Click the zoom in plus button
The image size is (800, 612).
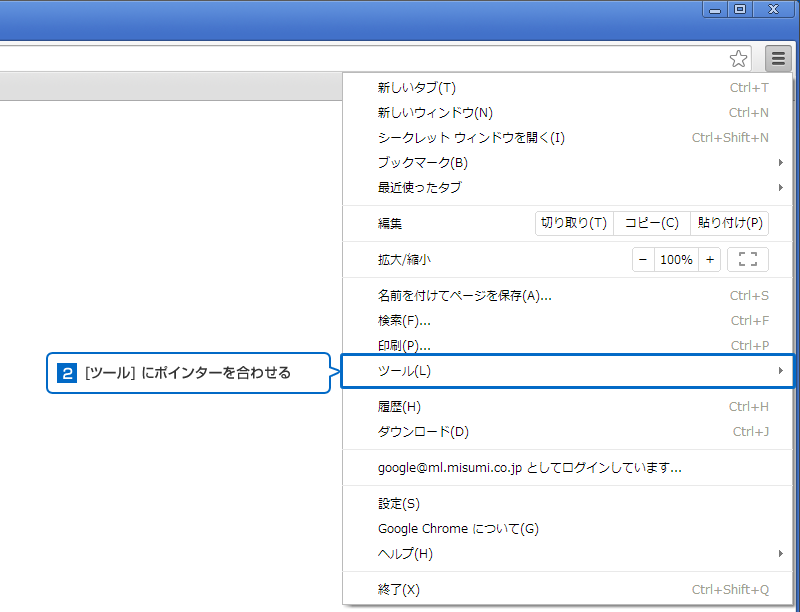coord(709,260)
